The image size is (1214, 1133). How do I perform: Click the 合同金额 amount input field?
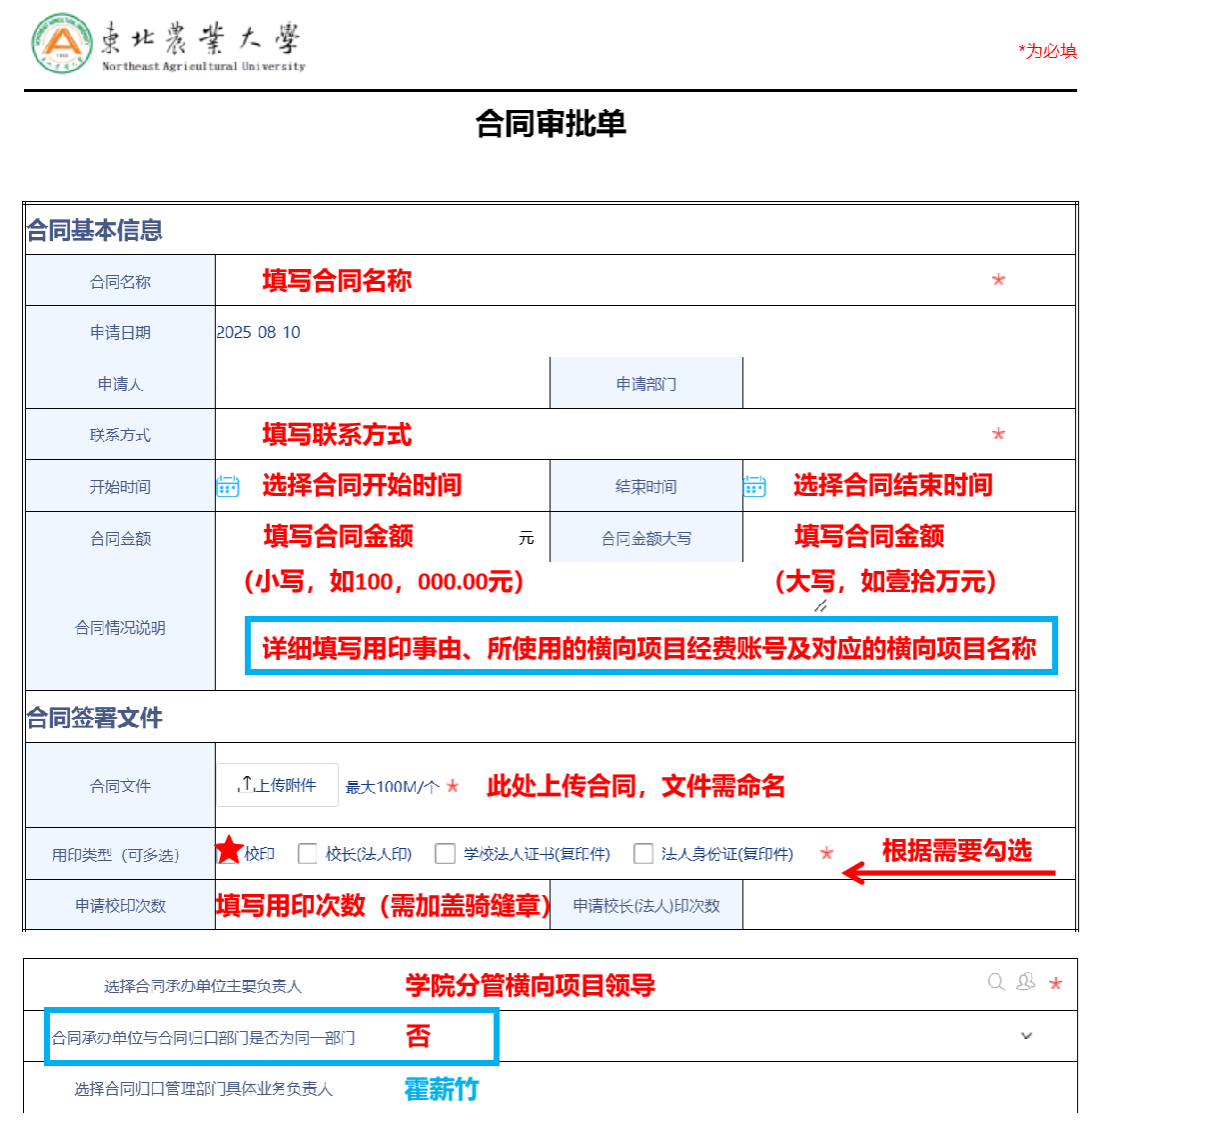370,538
